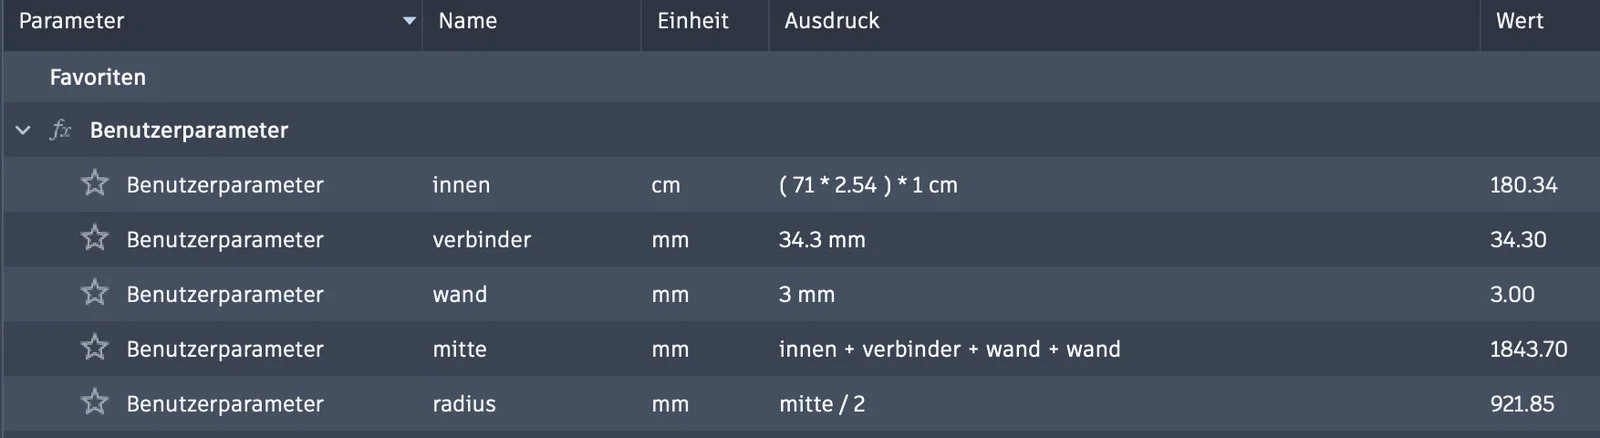Select the 'innen + verbinder + wand + wand' expression
Image resolution: width=1600 pixels, height=438 pixels.
click(949, 349)
